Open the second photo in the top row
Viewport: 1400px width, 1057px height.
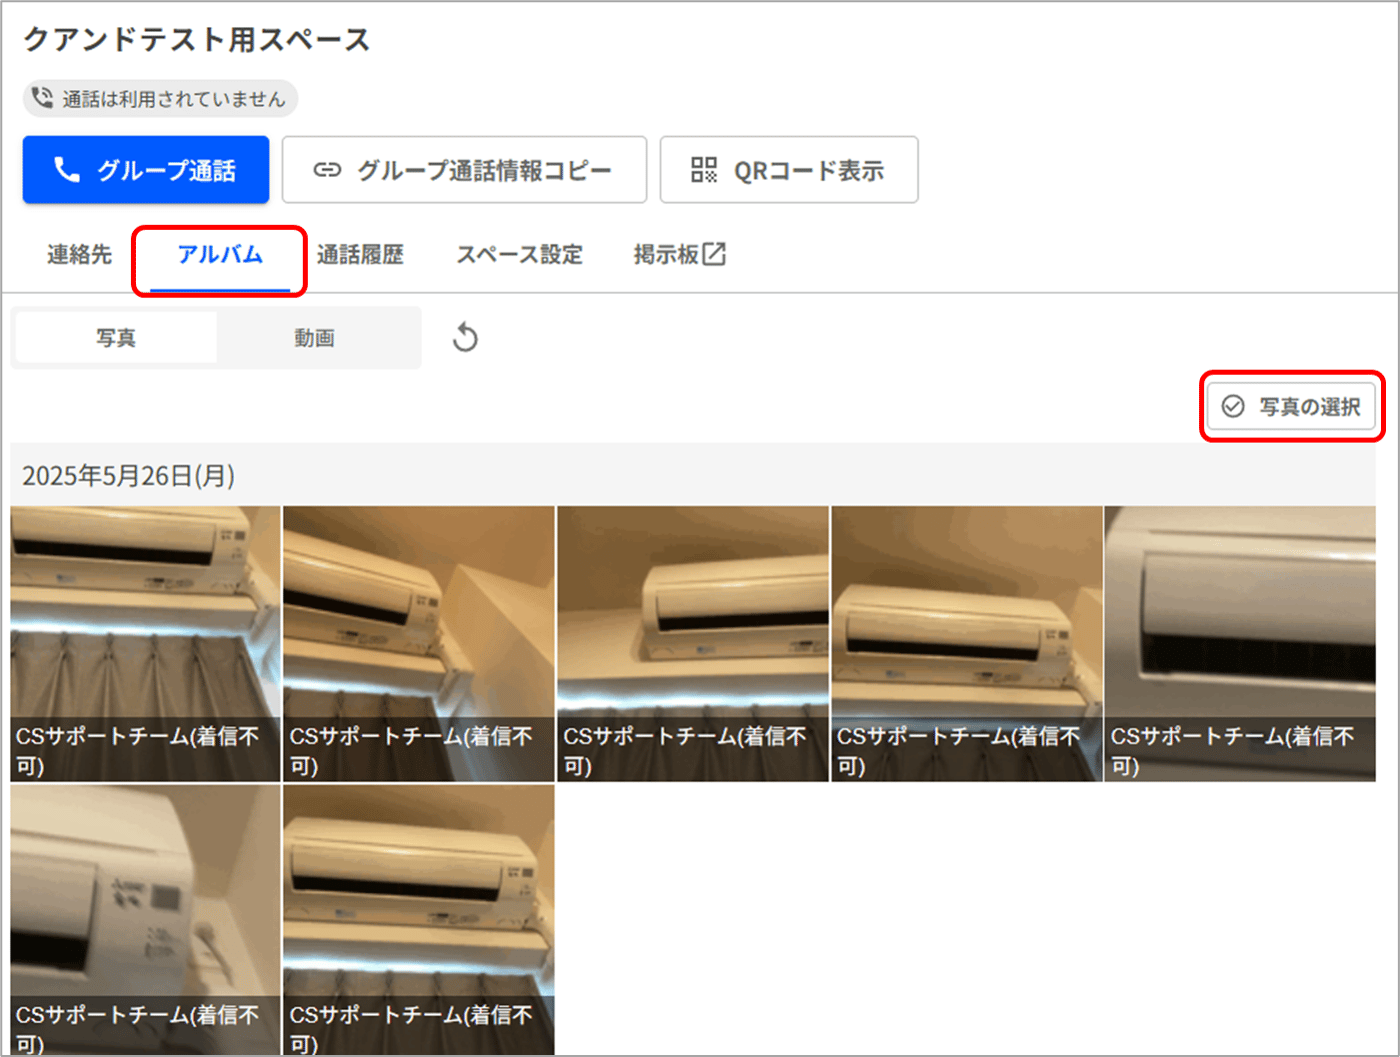(x=419, y=643)
